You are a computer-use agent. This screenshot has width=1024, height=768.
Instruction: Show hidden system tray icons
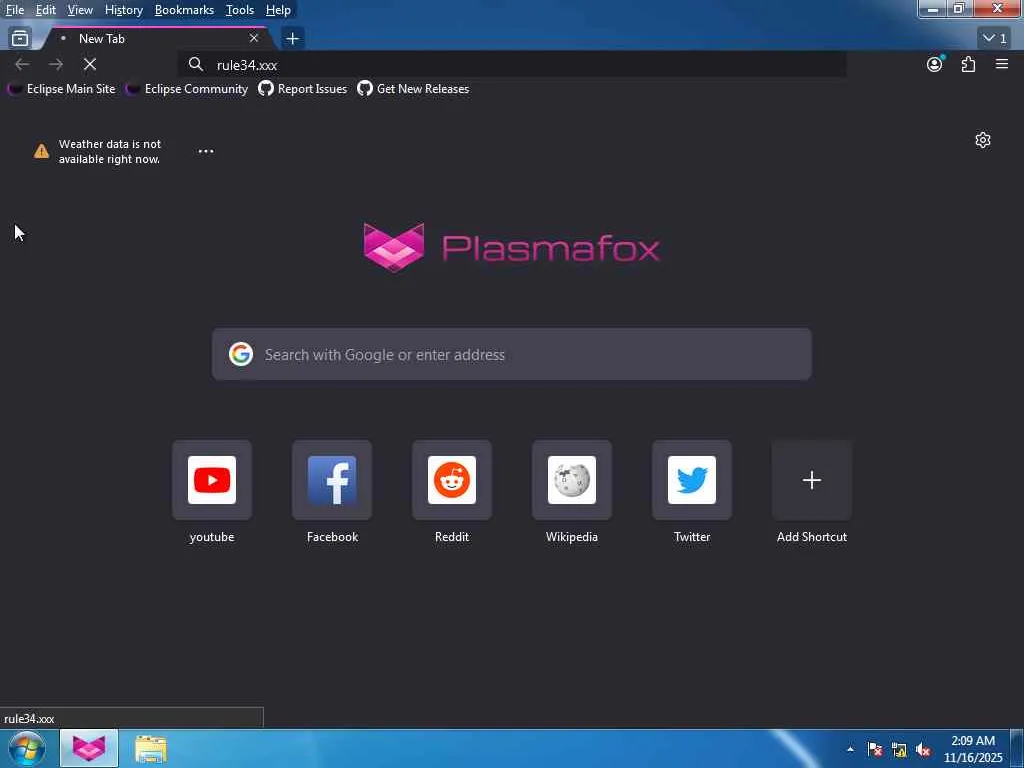click(850, 749)
